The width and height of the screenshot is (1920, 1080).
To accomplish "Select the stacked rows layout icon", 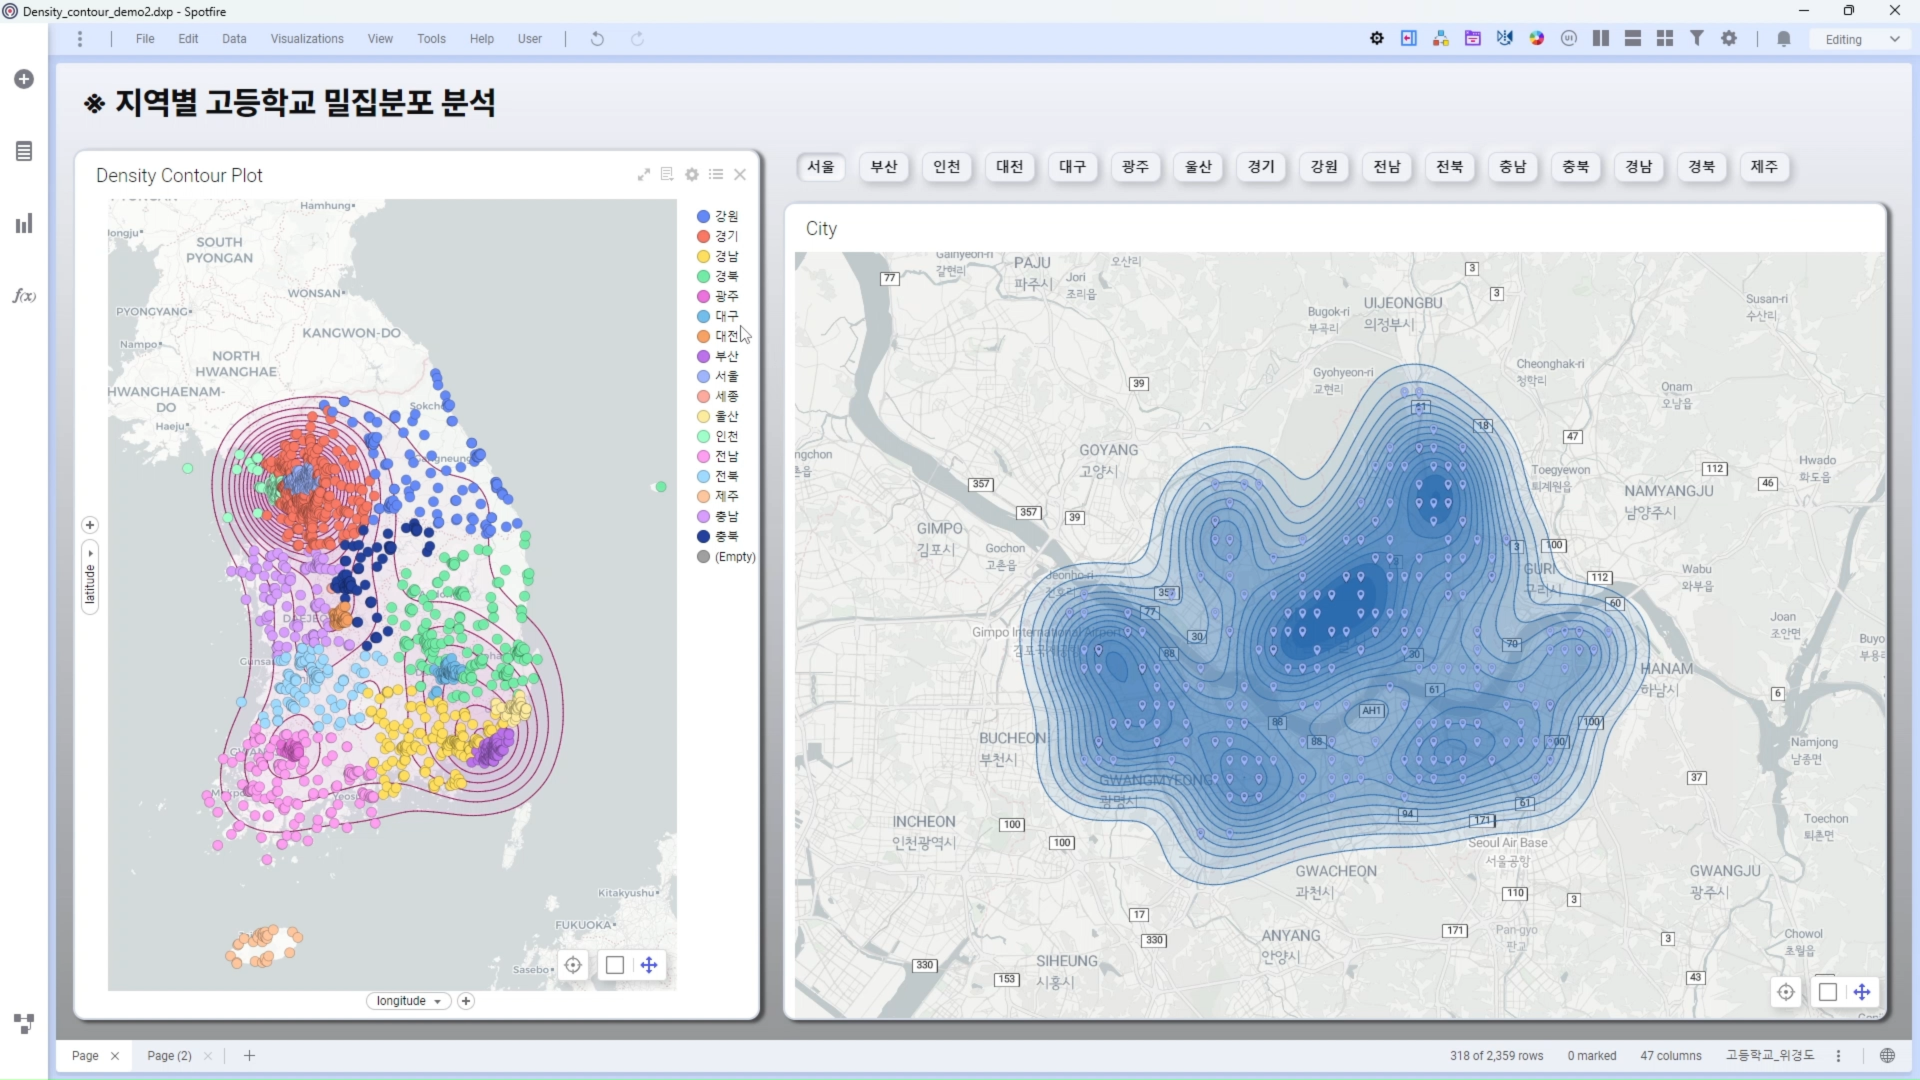I will coord(1633,39).
